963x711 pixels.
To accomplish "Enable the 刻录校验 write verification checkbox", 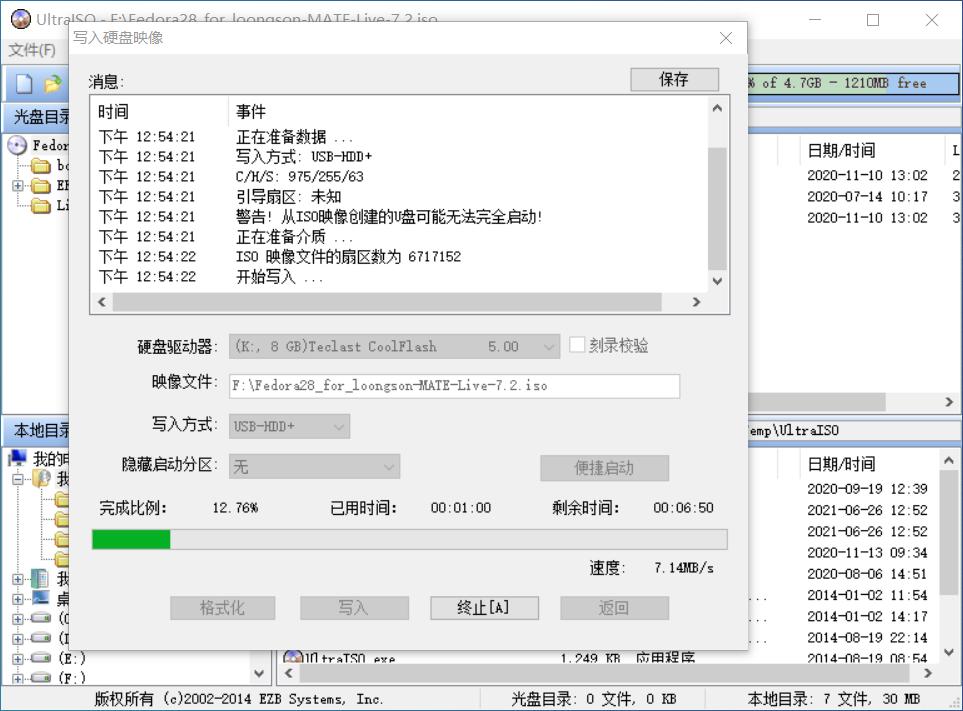I will tap(576, 345).
